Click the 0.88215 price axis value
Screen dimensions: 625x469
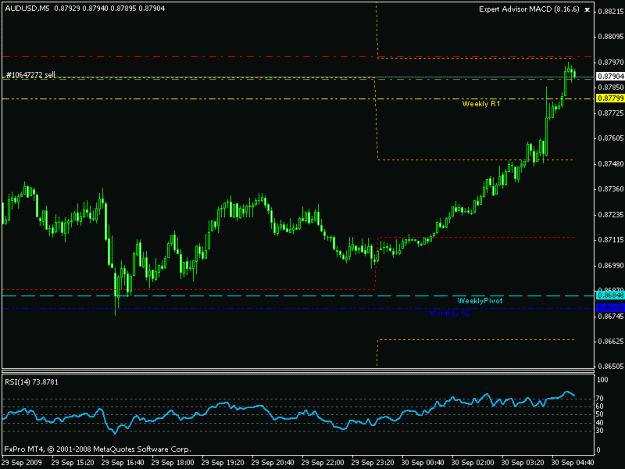click(611, 12)
